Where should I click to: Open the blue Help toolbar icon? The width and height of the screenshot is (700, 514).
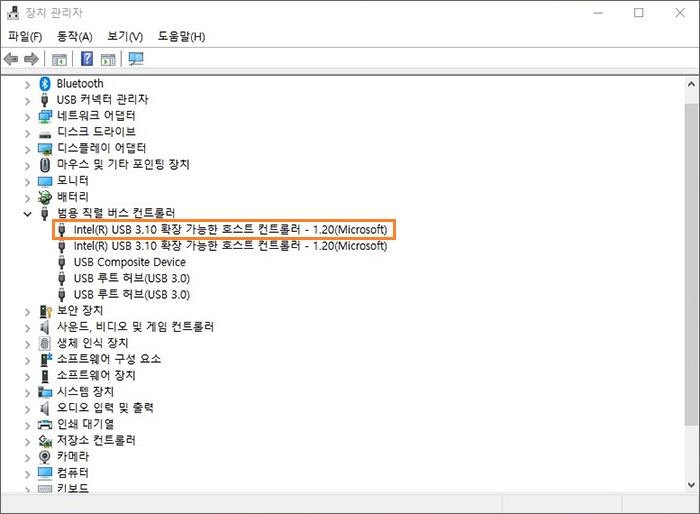click(x=87, y=59)
